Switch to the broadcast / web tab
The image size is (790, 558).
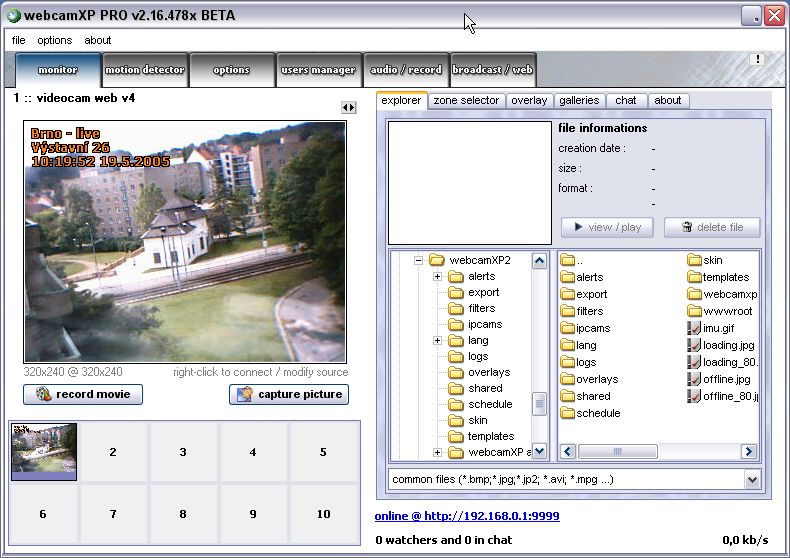click(492, 69)
